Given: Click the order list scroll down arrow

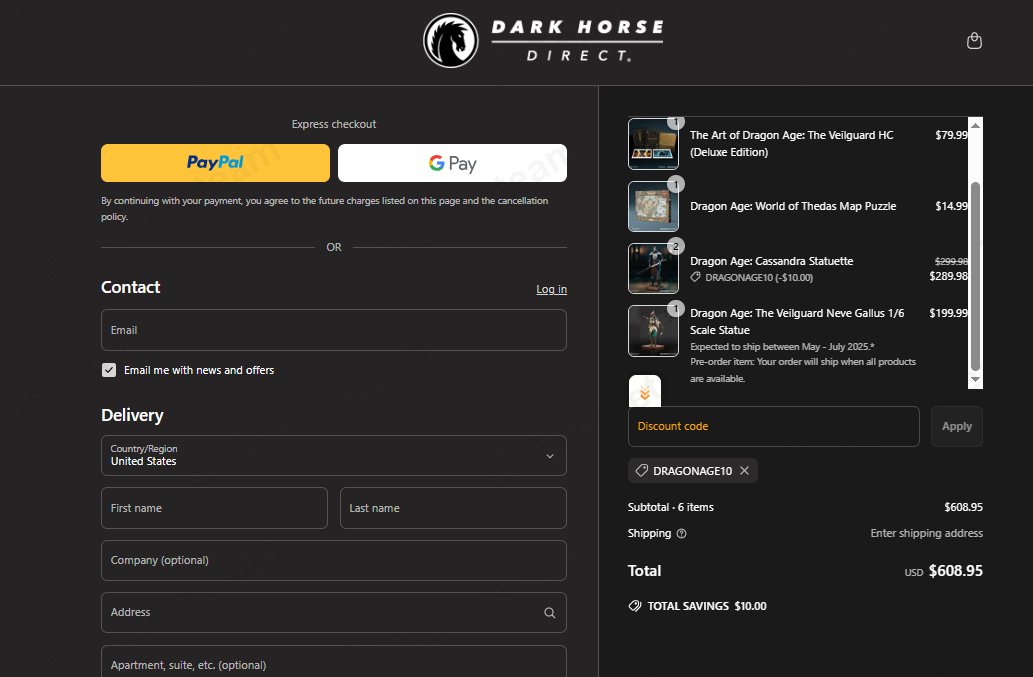Looking at the screenshot, I should [976, 380].
